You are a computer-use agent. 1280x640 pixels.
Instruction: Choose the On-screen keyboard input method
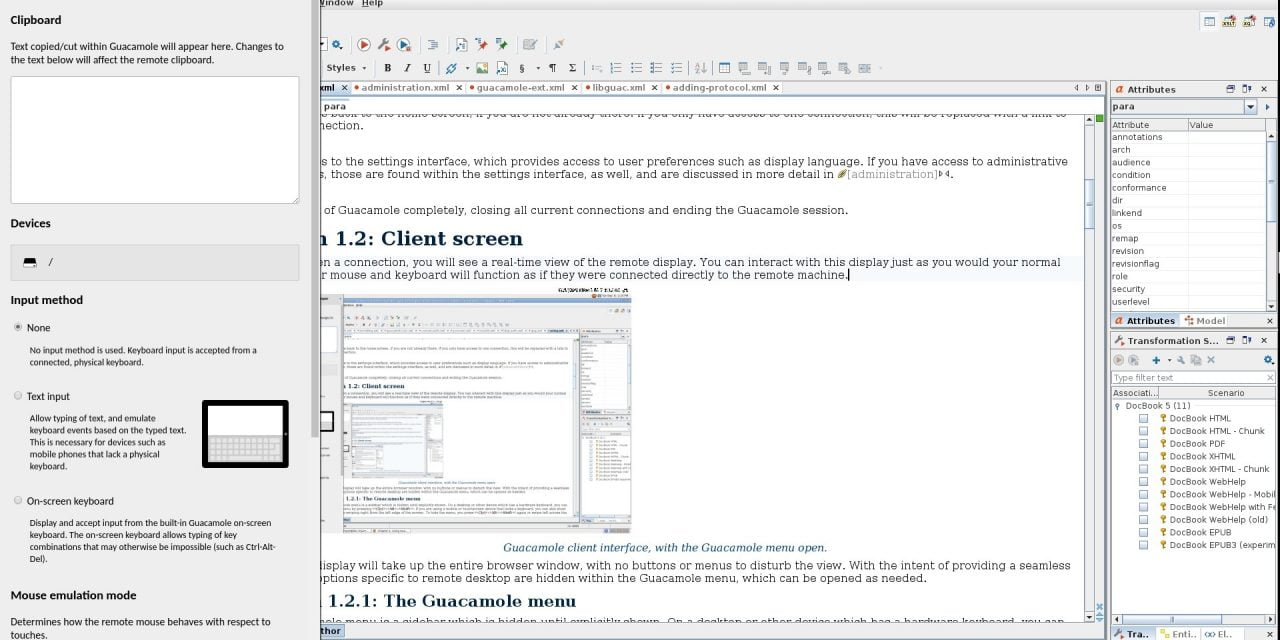(18, 501)
